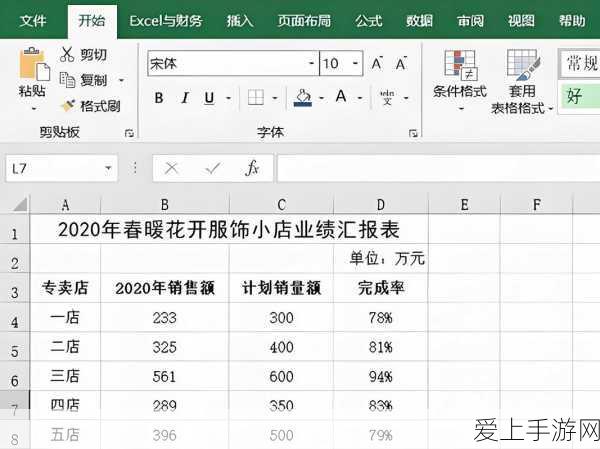The width and height of the screenshot is (600, 449).
Task: Select the header cell 完成率
Action: [381, 288]
